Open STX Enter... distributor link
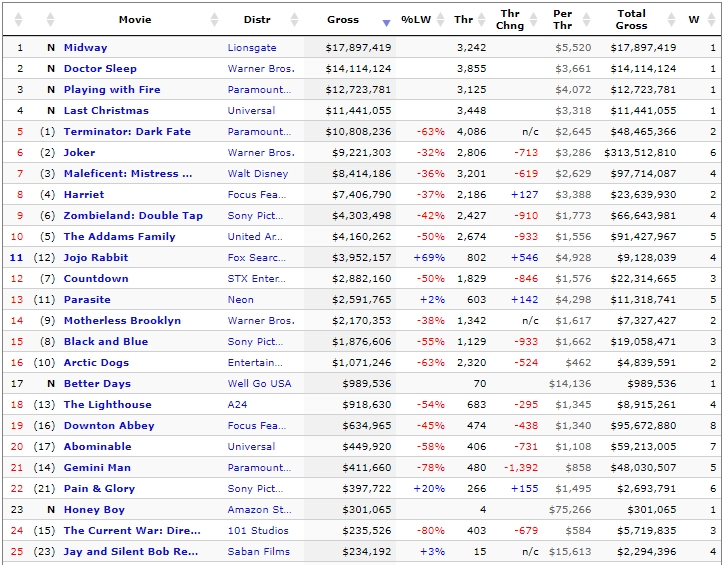The image size is (724, 565). click(257, 278)
